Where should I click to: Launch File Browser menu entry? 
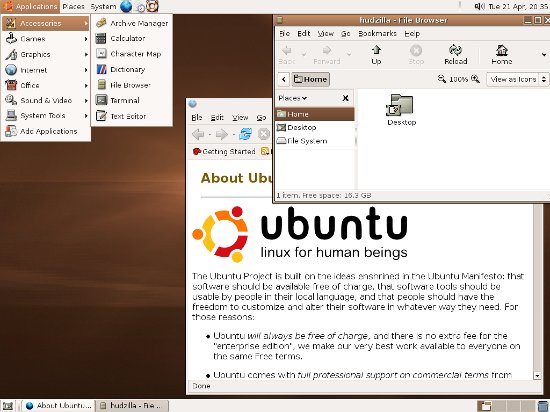(132, 85)
